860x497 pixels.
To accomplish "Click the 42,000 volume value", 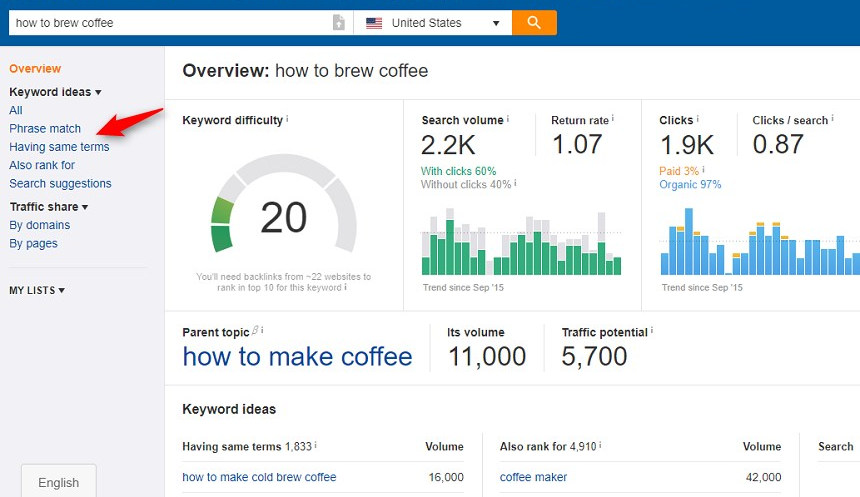I will (763, 477).
